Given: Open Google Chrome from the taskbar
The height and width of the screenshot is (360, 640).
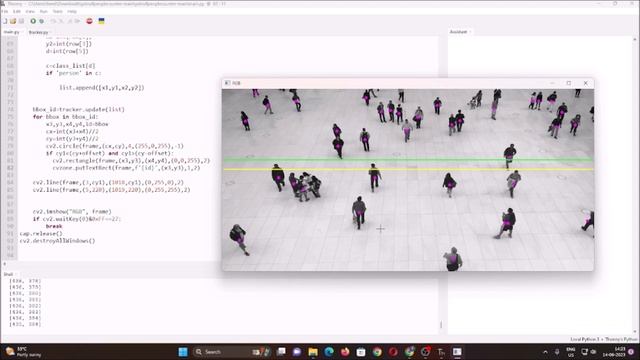Looking at the screenshot, I should (377, 352).
